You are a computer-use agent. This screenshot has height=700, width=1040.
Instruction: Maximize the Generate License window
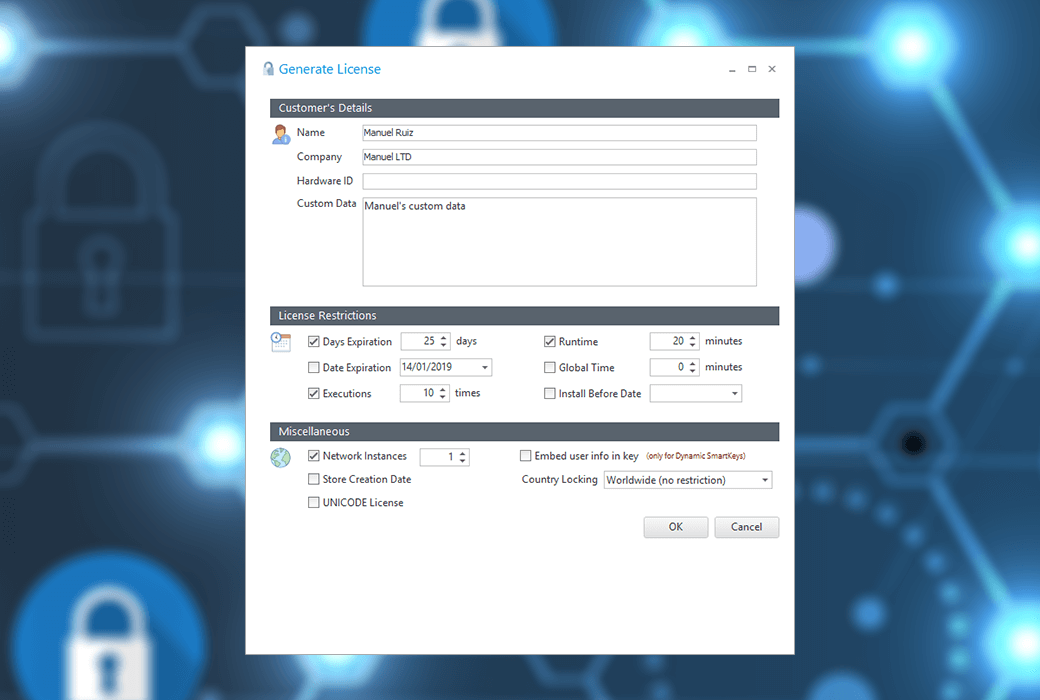click(x=752, y=70)
